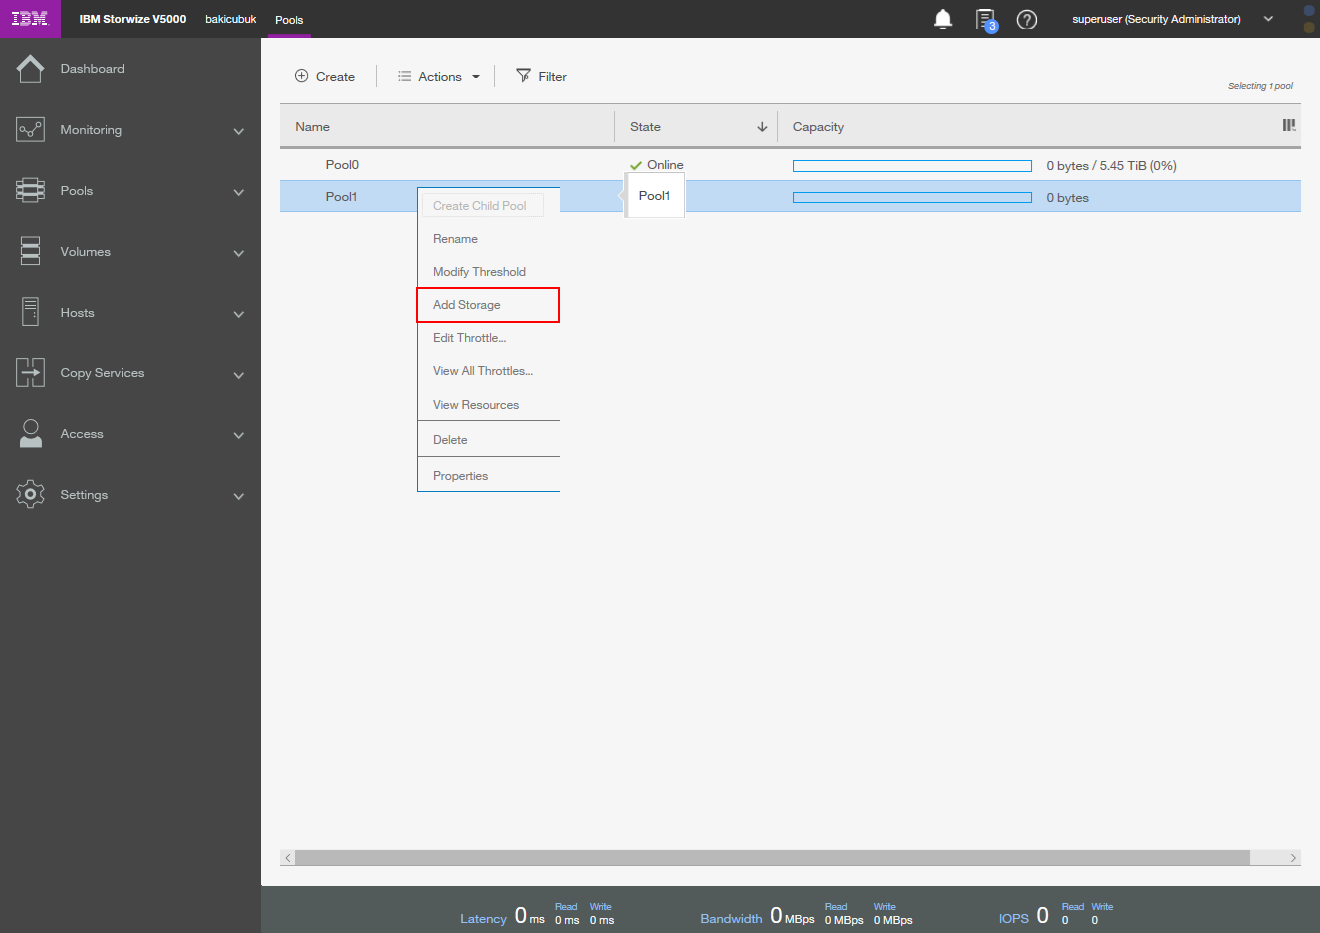Click the 0 bytes / 5.45 TiB (0%) text
Image resolution: width=1320 pixels, height=933 pixels.
click(1111, 166)
